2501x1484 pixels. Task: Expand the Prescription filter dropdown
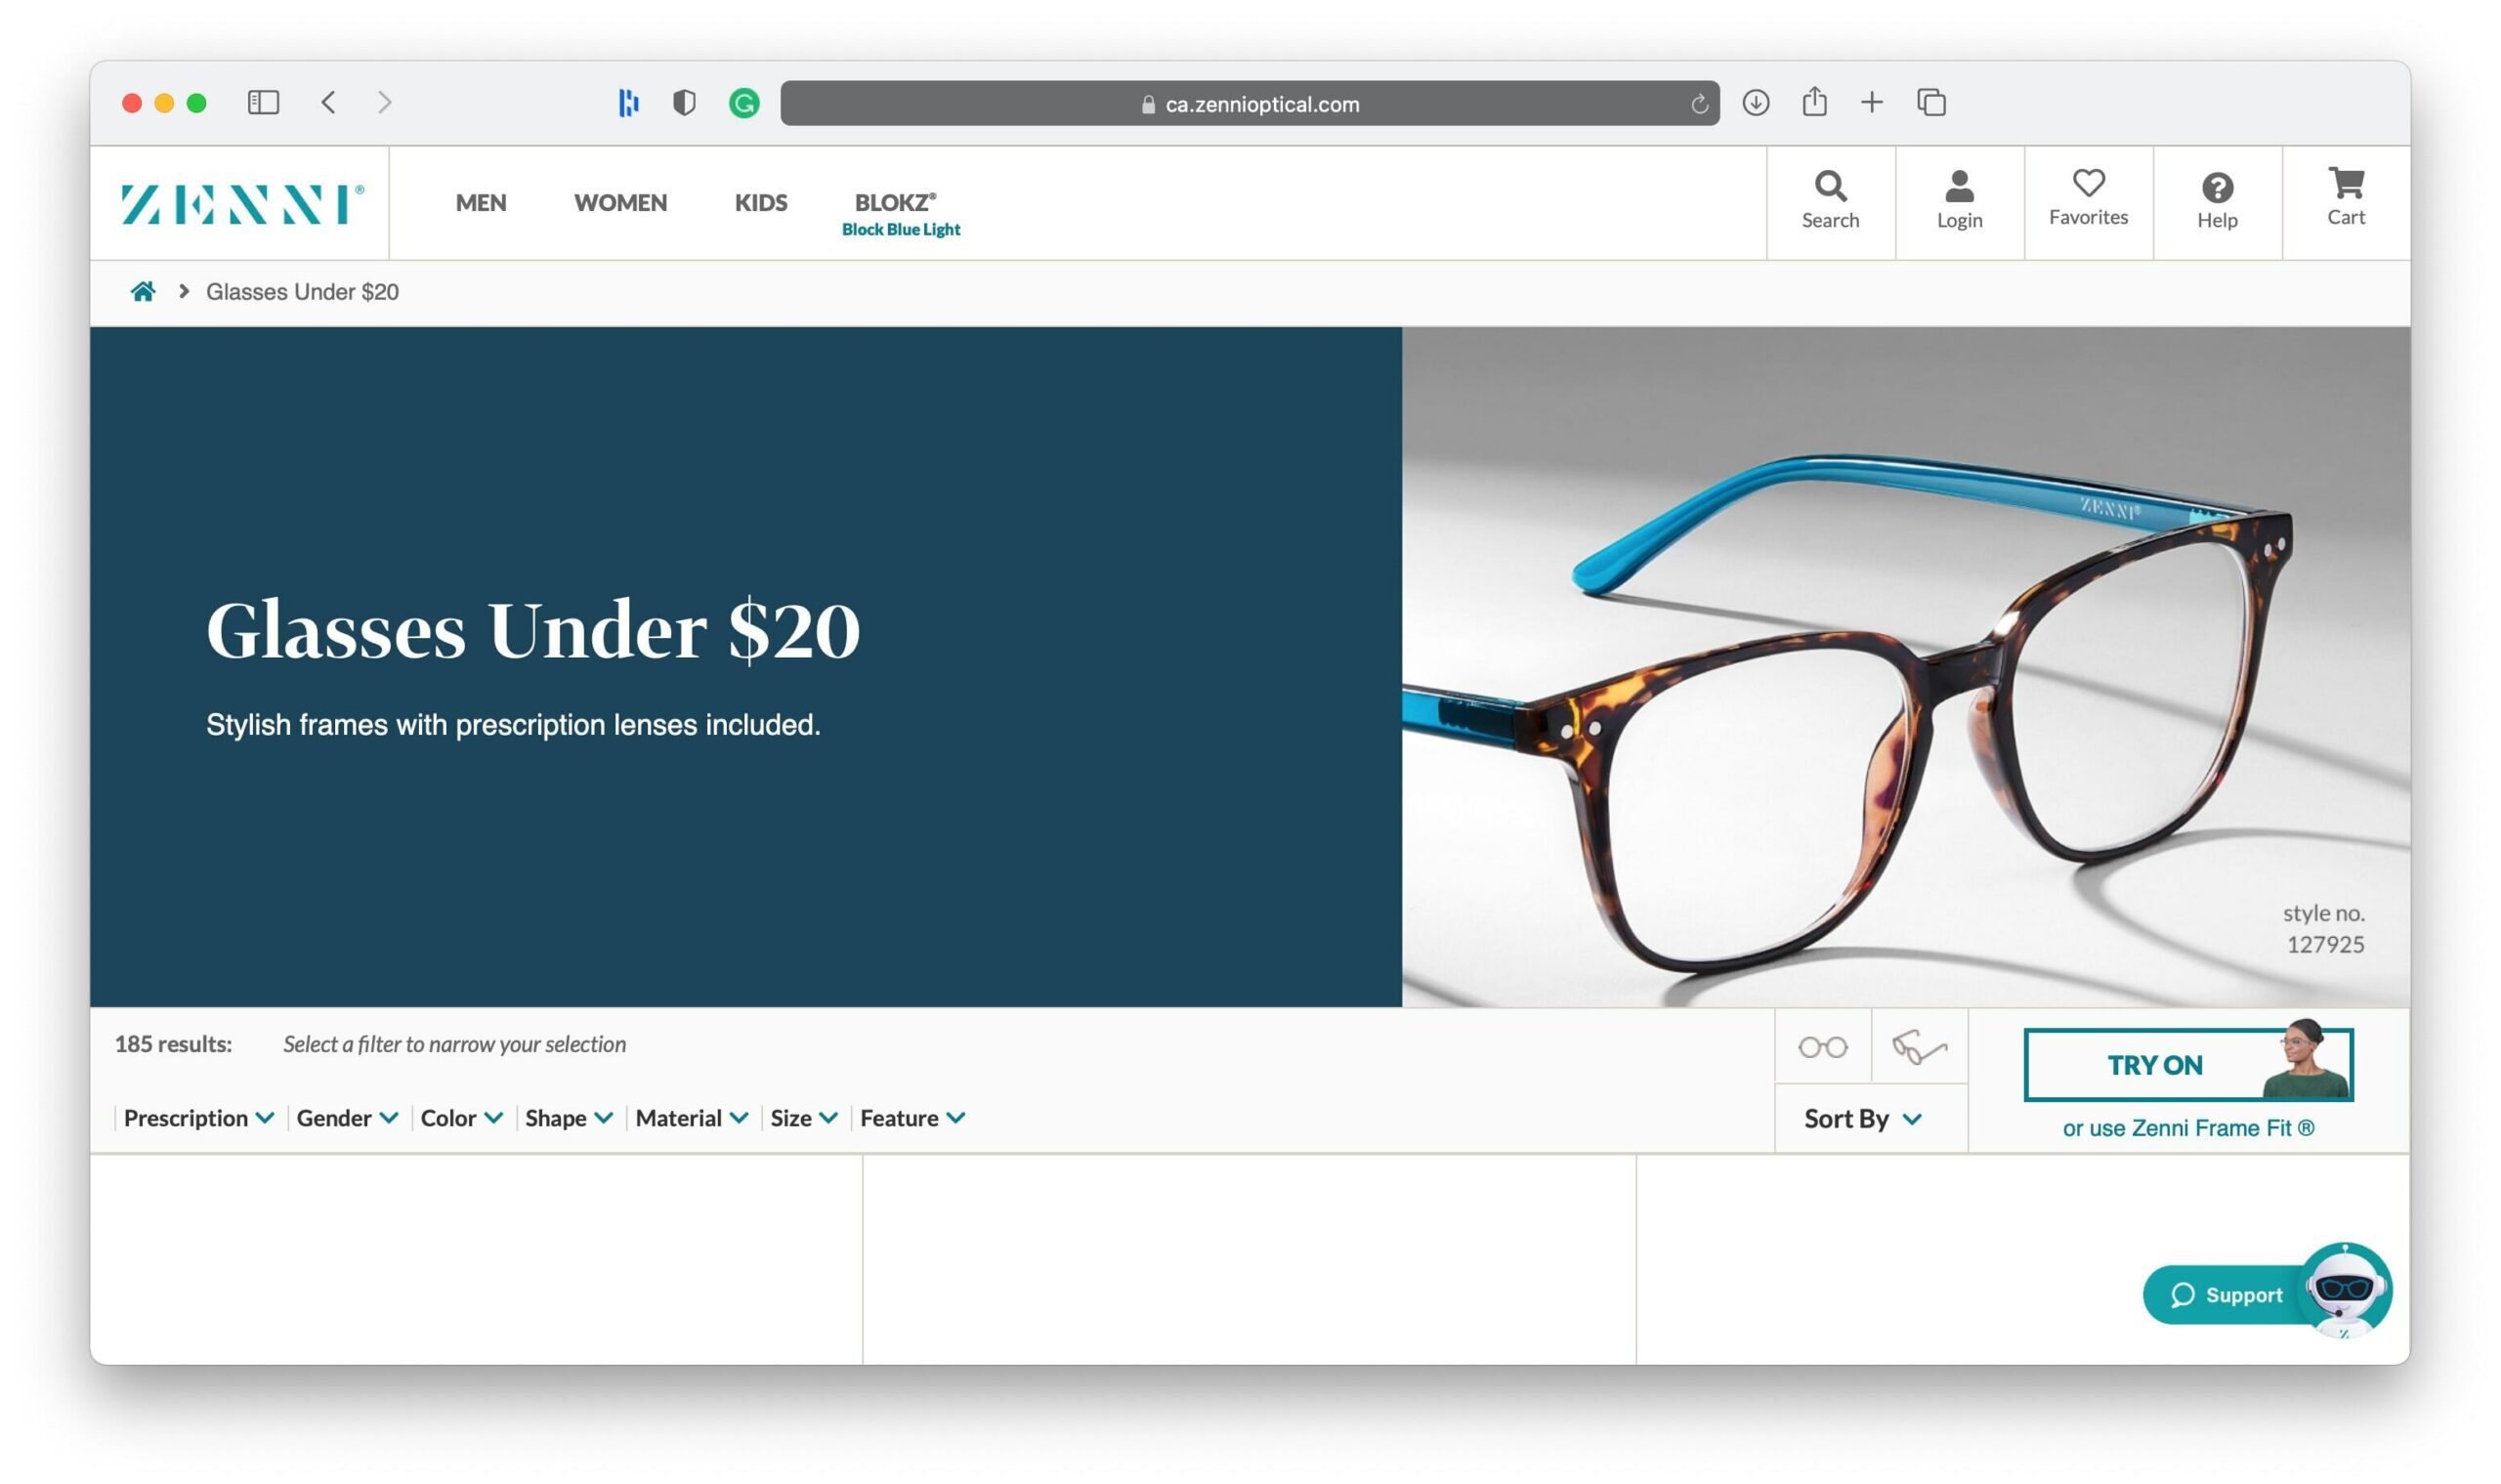[196, 1117]
